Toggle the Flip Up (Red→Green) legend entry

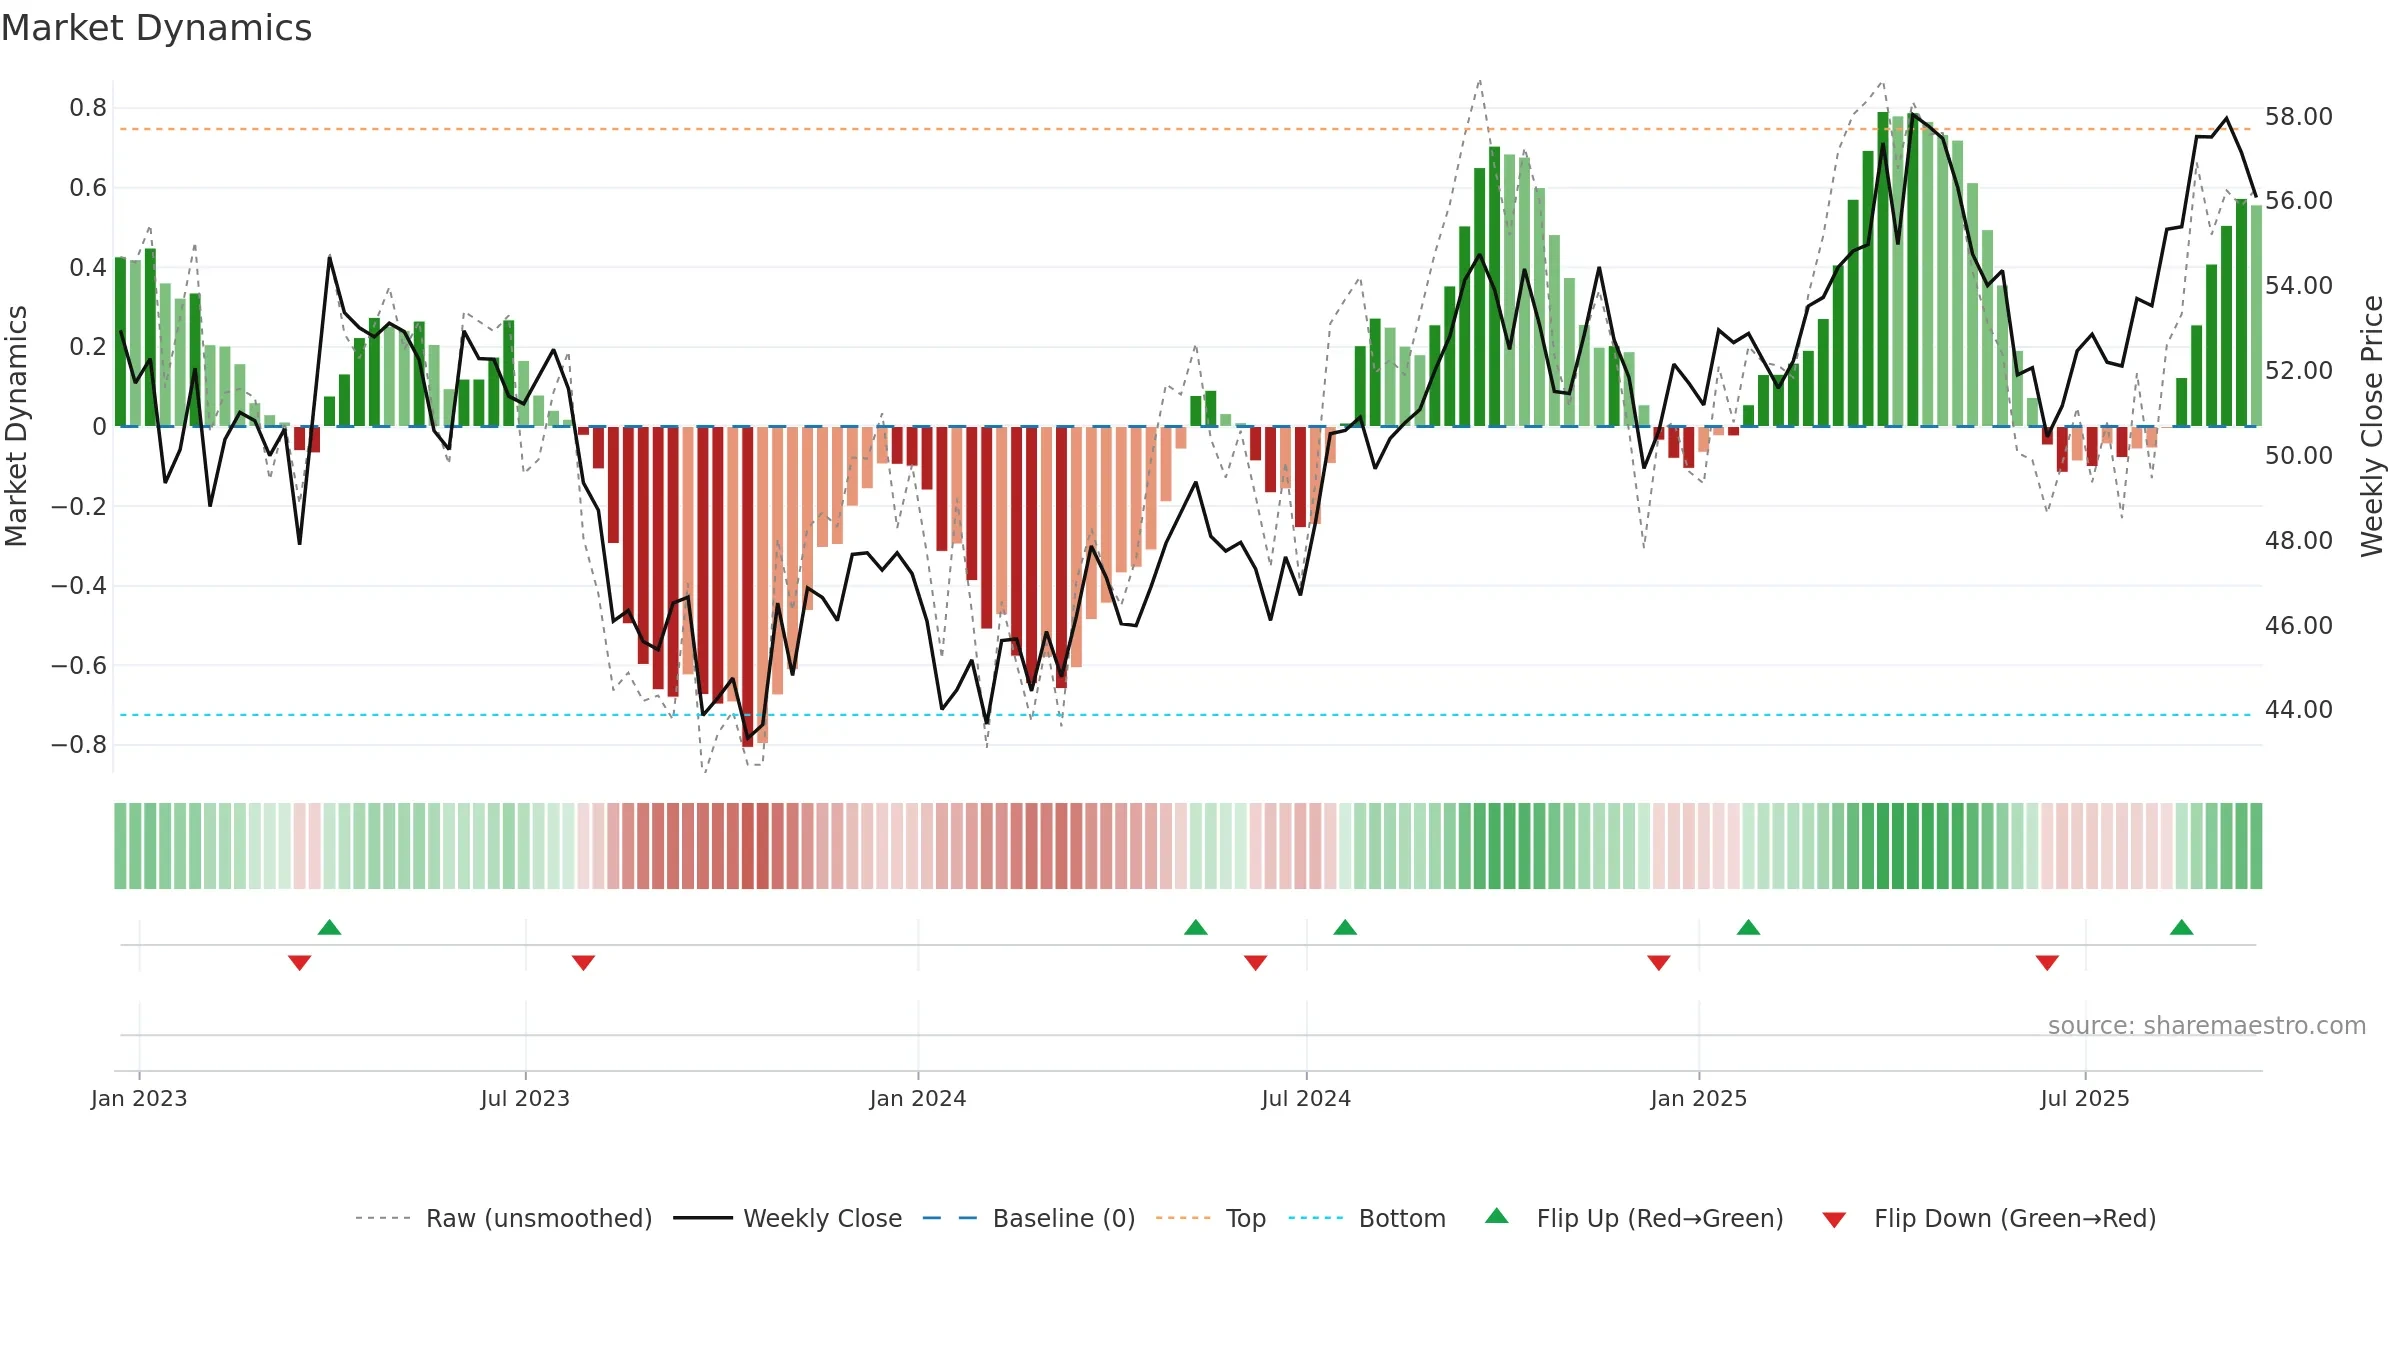click(1634, 1219)
